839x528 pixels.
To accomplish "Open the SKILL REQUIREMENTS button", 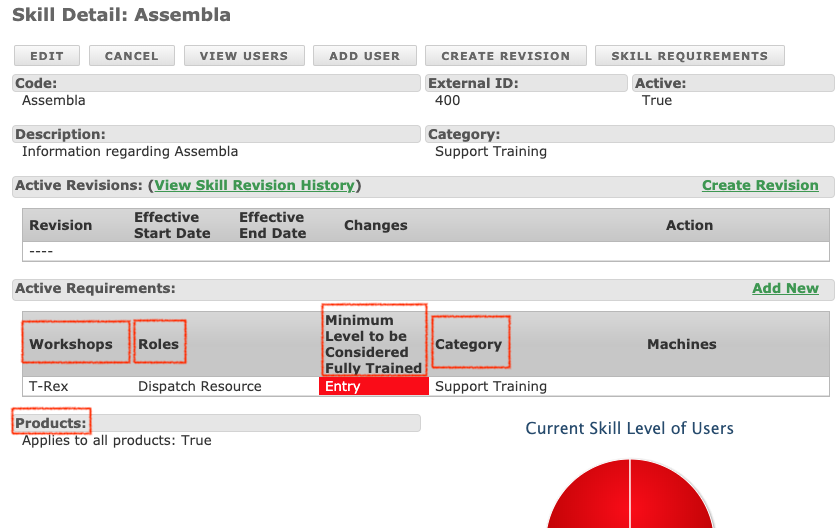I will point(690,56).
